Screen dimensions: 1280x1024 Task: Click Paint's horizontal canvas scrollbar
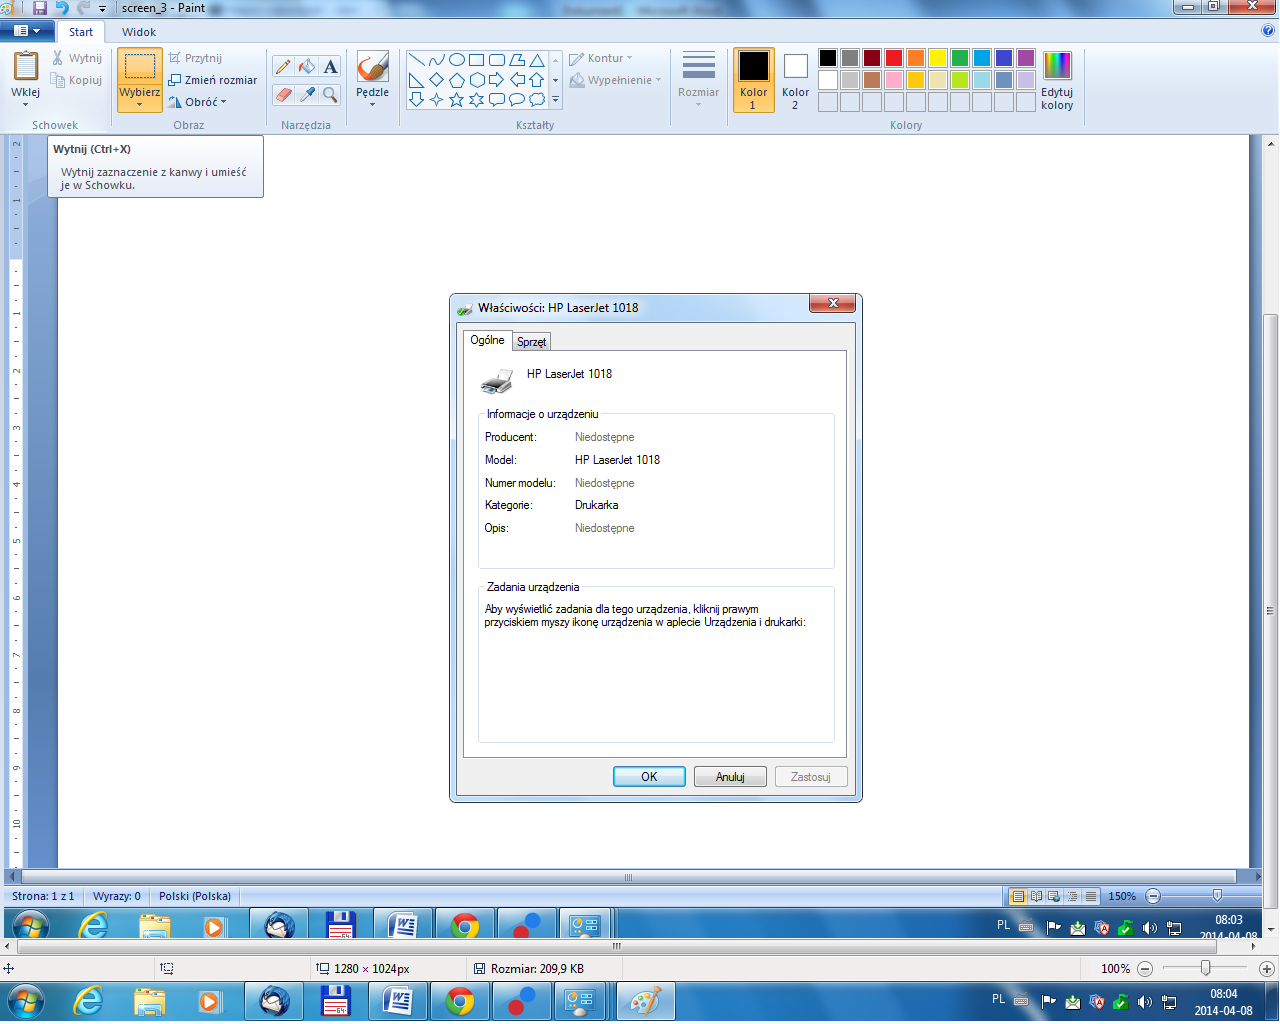616,946
